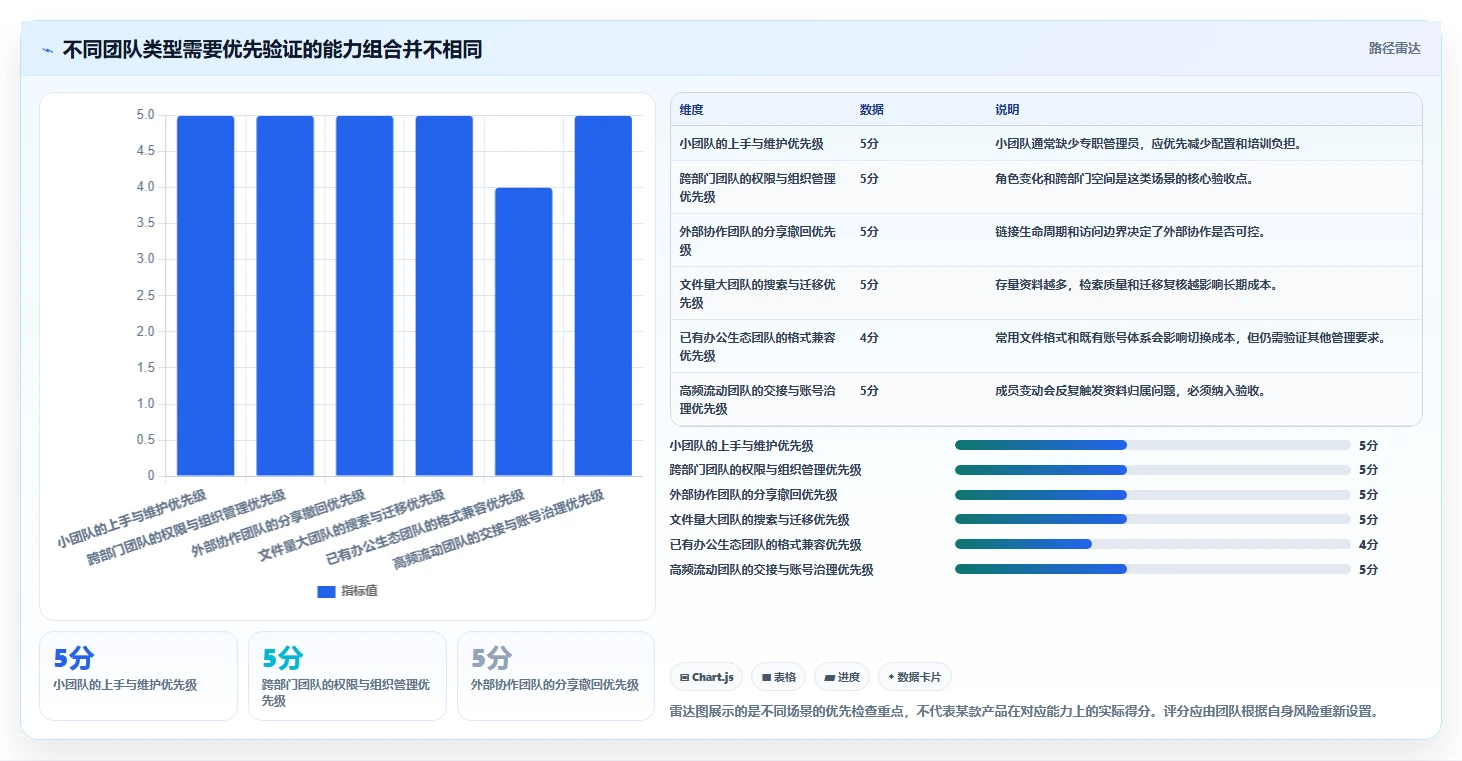This screenshot has height=761, width=1462.
Task: Click description 角色变化和跨部门空间是这类场景的核心验收点
Action: (x=1124, y=179)
